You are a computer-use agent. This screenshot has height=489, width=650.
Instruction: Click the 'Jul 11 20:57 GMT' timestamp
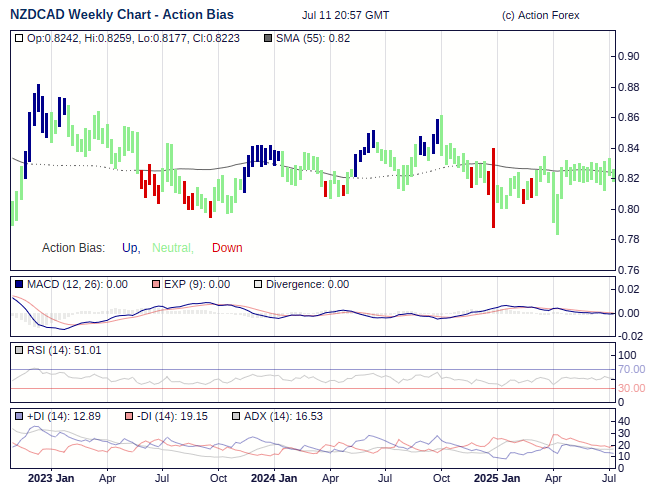tap(345, 16)
